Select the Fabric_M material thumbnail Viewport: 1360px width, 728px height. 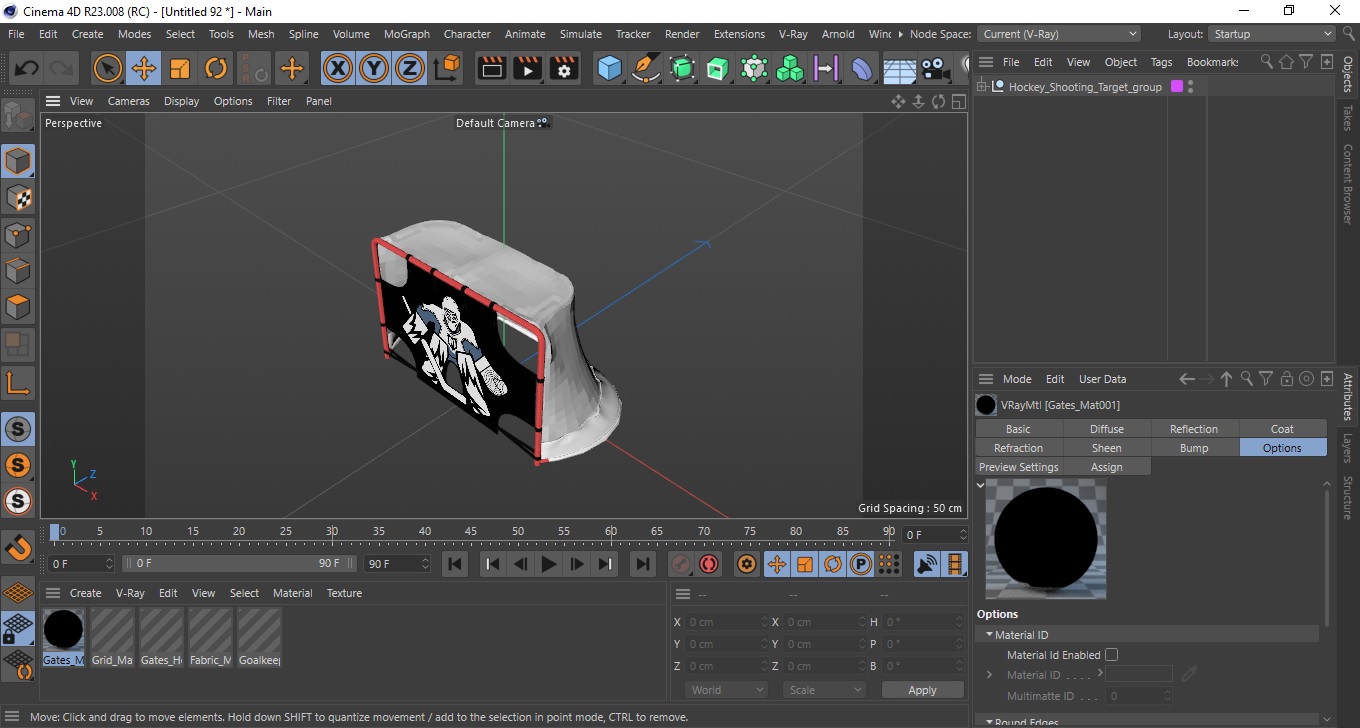point(210,637)
